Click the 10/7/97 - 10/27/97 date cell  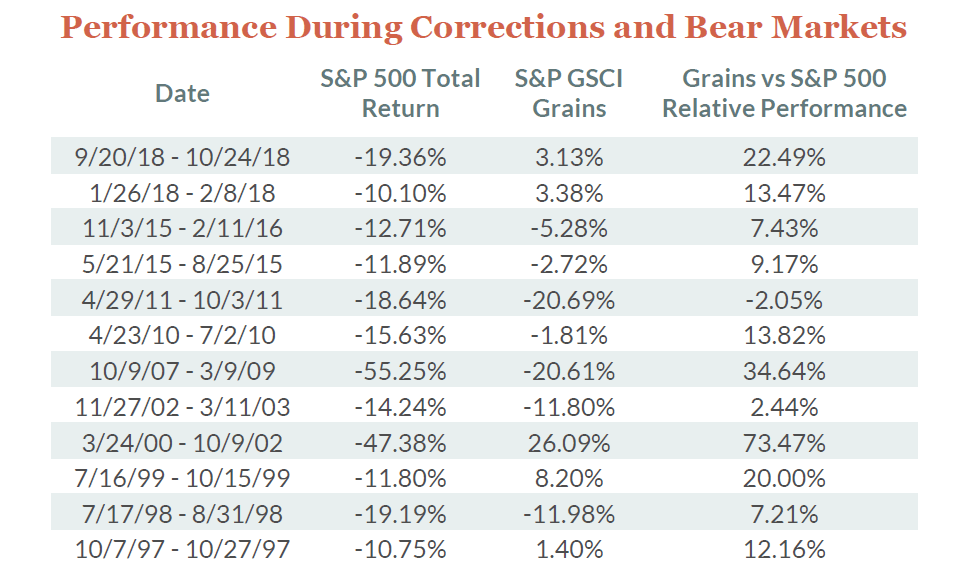point(182,550)
